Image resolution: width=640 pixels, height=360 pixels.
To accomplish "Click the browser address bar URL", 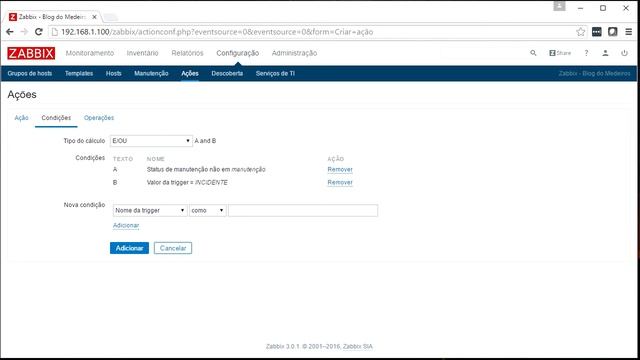I will (x=217, y=32).
